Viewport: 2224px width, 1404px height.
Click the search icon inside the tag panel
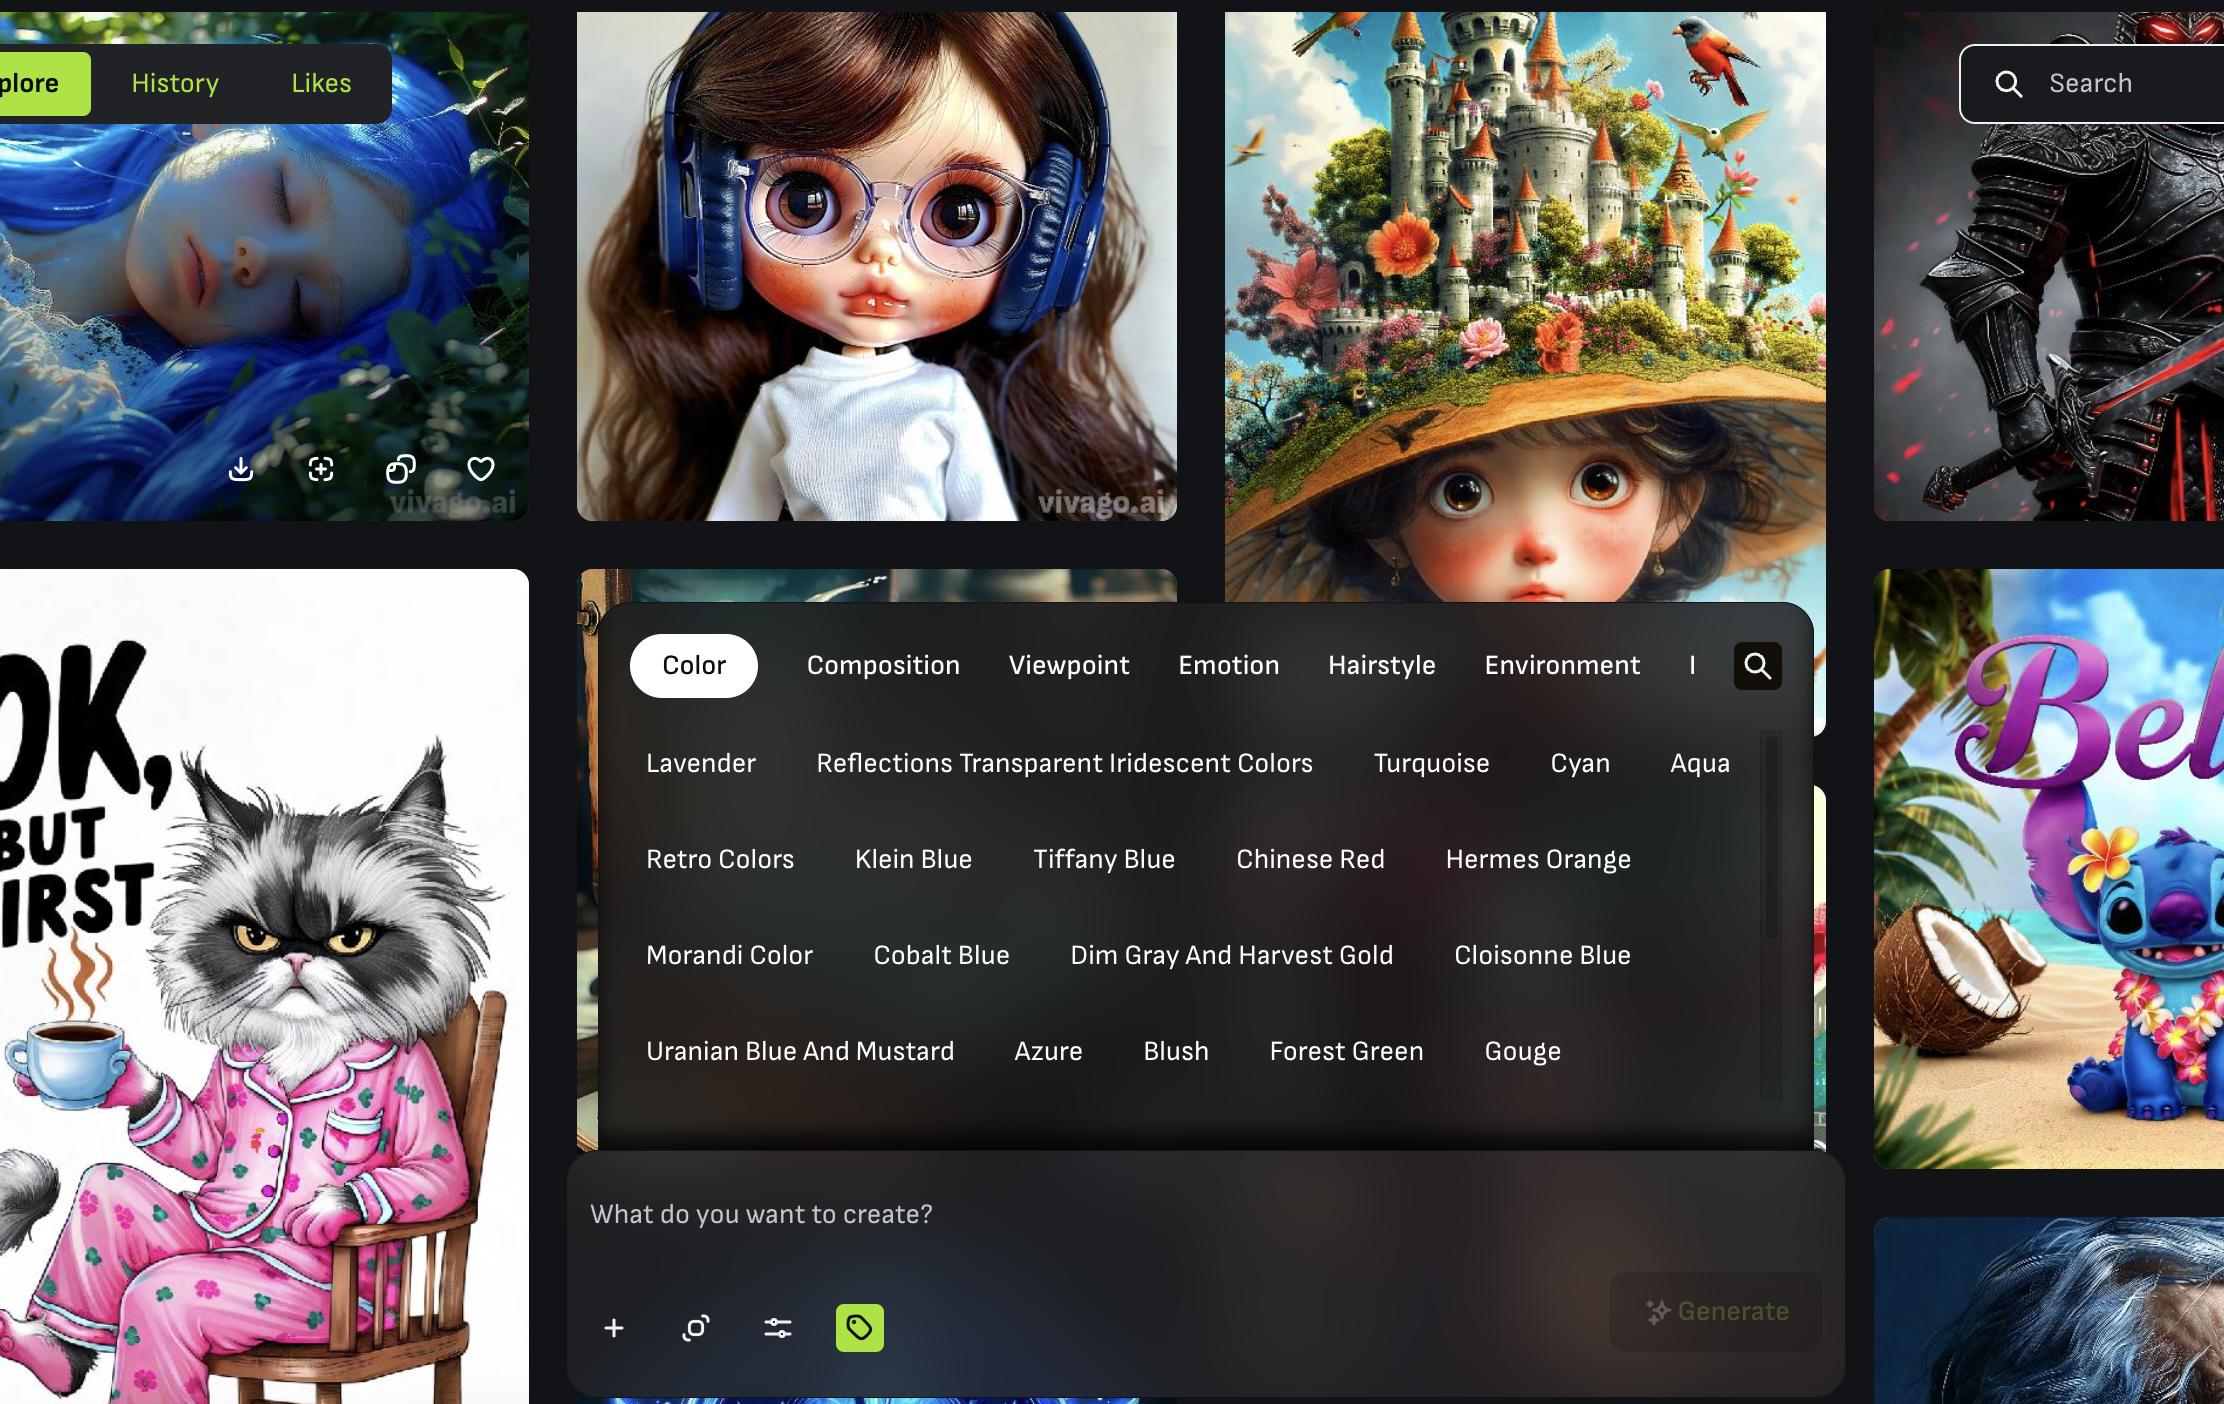tap(1757, 665)
